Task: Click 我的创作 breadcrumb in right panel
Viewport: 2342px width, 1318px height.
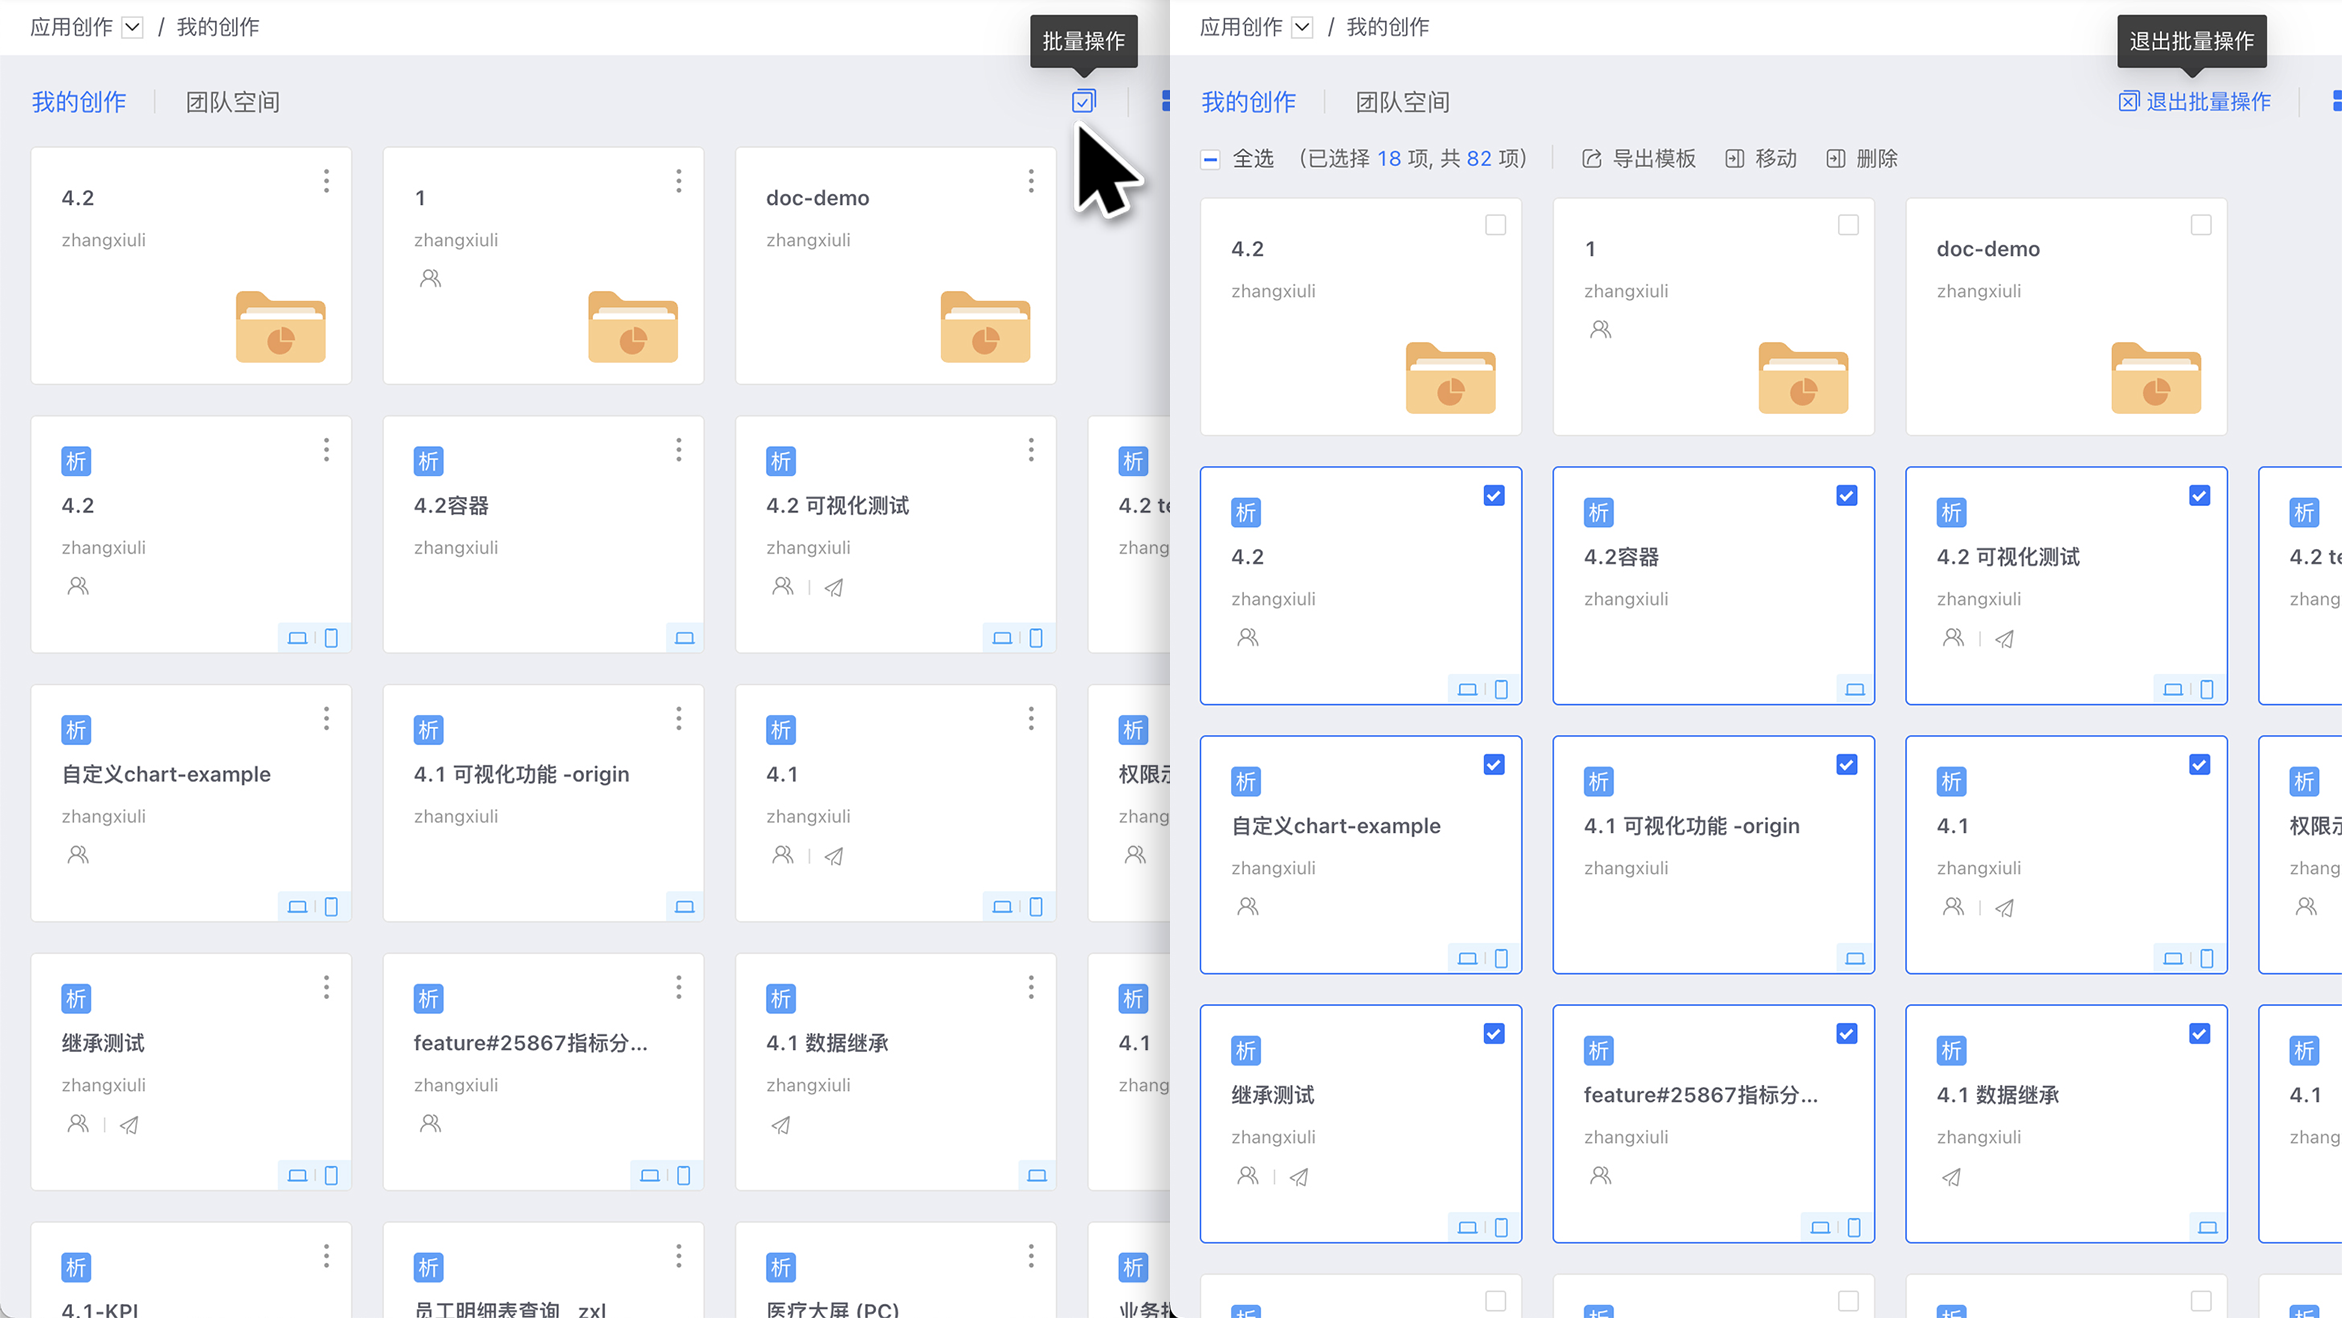Action: coord(1388,27)
